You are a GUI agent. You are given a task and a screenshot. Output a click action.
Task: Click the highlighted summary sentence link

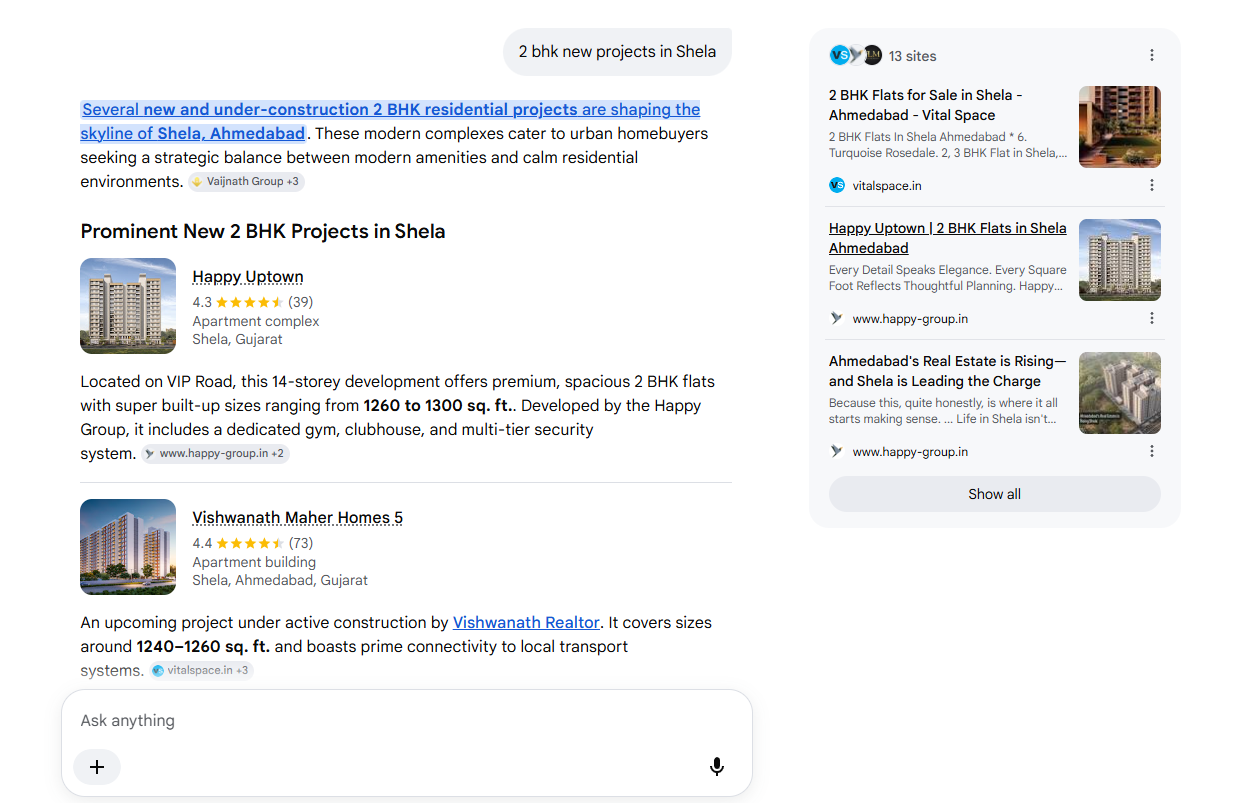pyautogui.click(x=390, y=121)
